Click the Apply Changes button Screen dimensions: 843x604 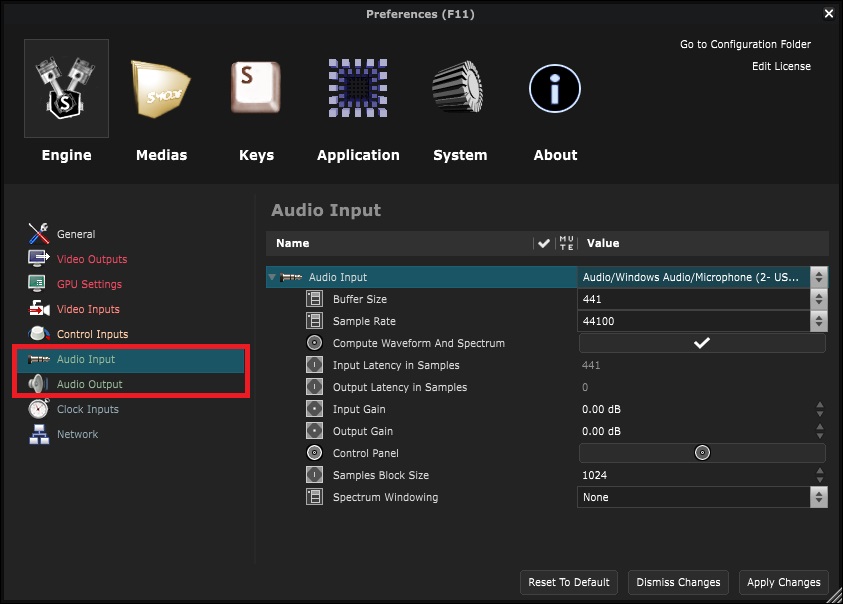784,582
